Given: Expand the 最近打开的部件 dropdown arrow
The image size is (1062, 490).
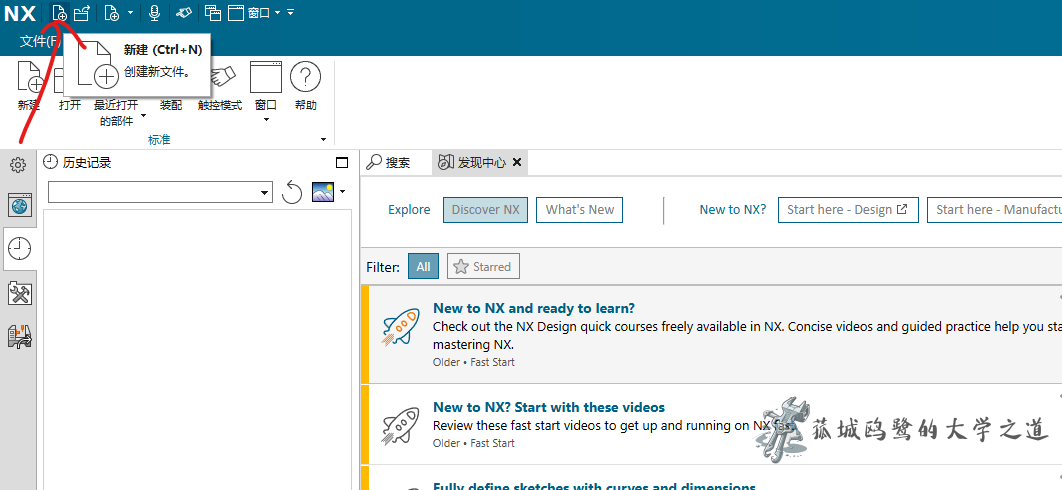Looking at the screenshot, I should click(144, 117).
